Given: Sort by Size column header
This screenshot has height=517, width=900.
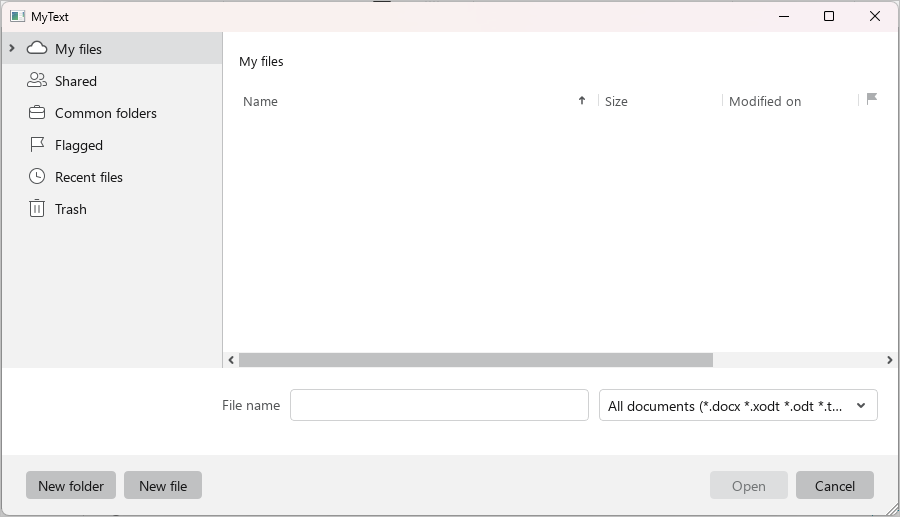Looking at the screenshot, I should tap(616, 102).
